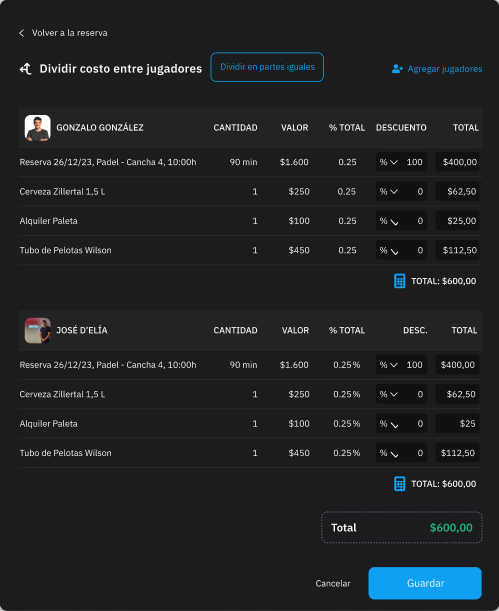Save changes with the Guardar button

point(425,583)
